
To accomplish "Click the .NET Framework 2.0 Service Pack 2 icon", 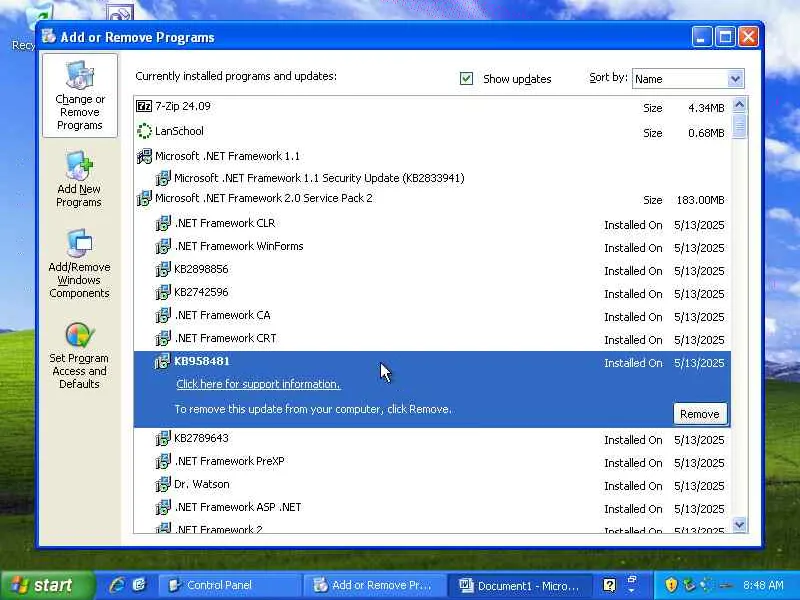I will [x=144, y=198].
